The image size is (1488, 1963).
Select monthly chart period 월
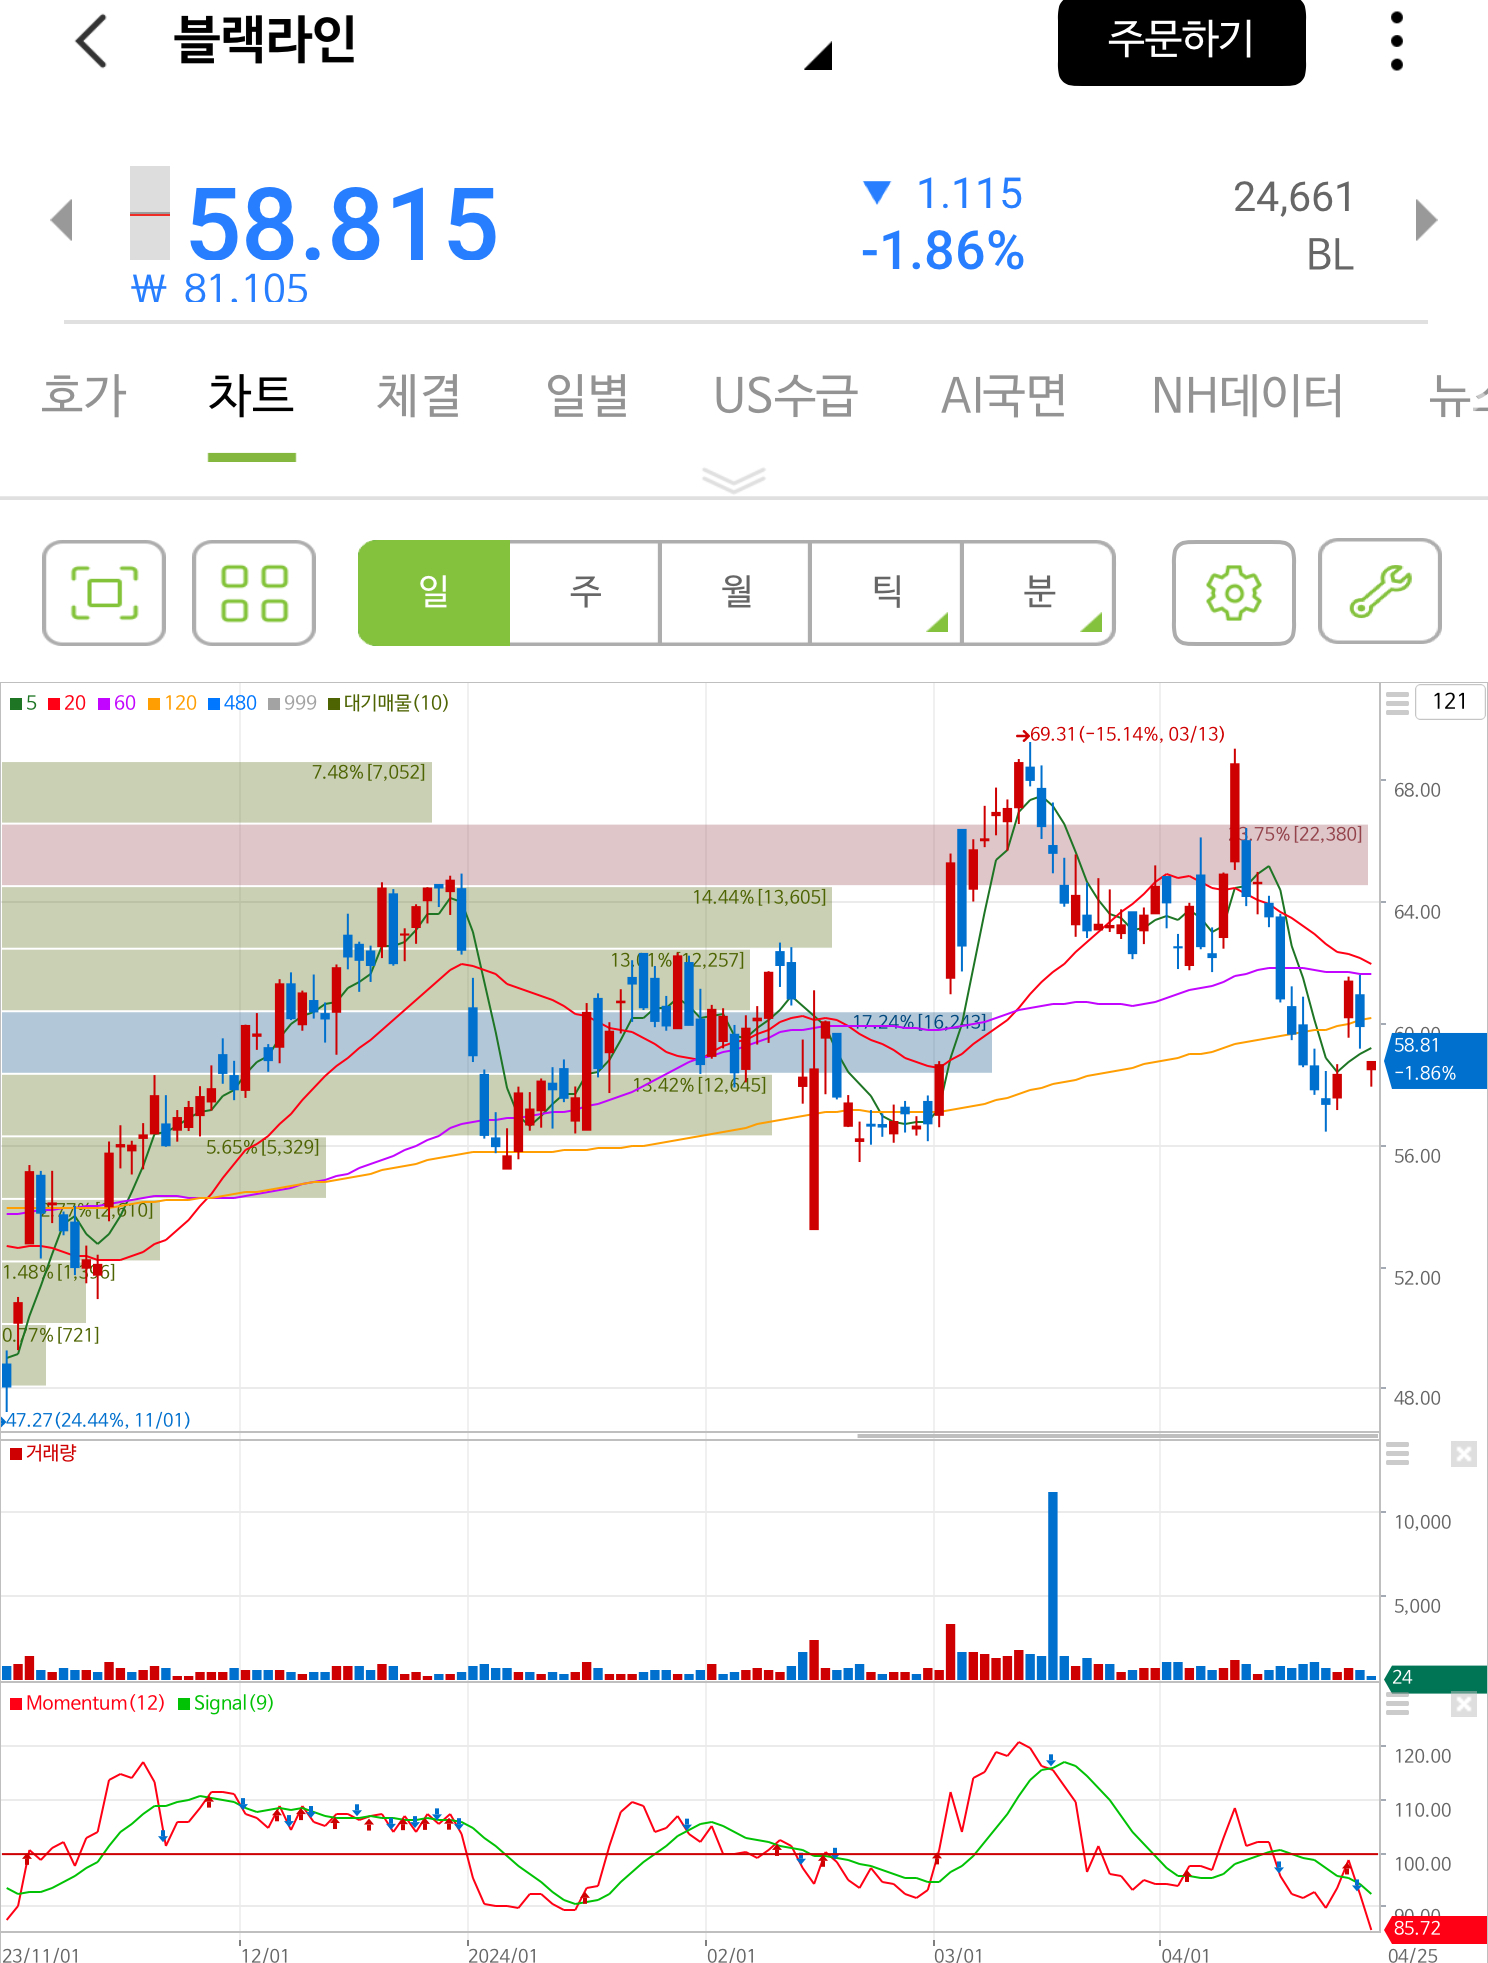(736, 592)
